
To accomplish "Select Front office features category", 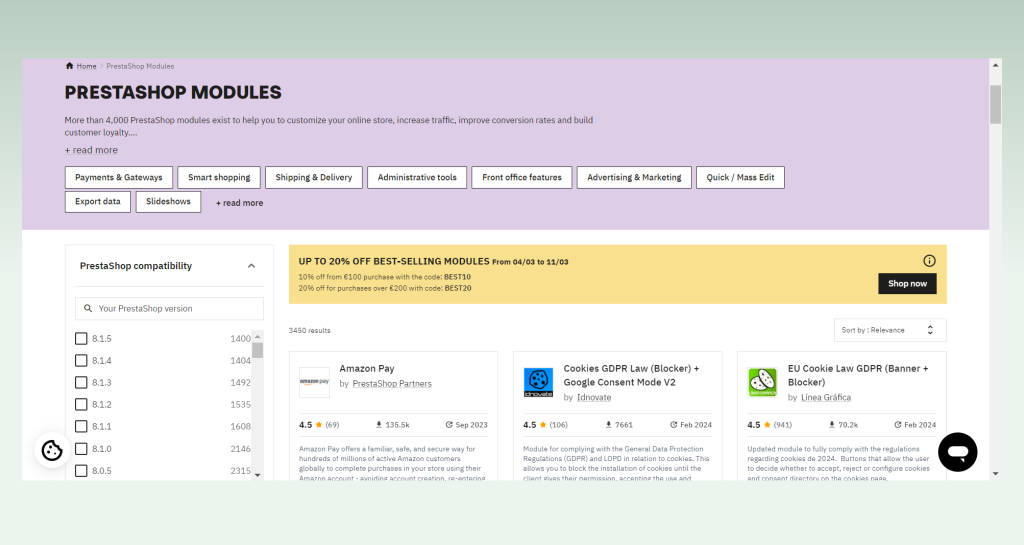I will (522, 178).
